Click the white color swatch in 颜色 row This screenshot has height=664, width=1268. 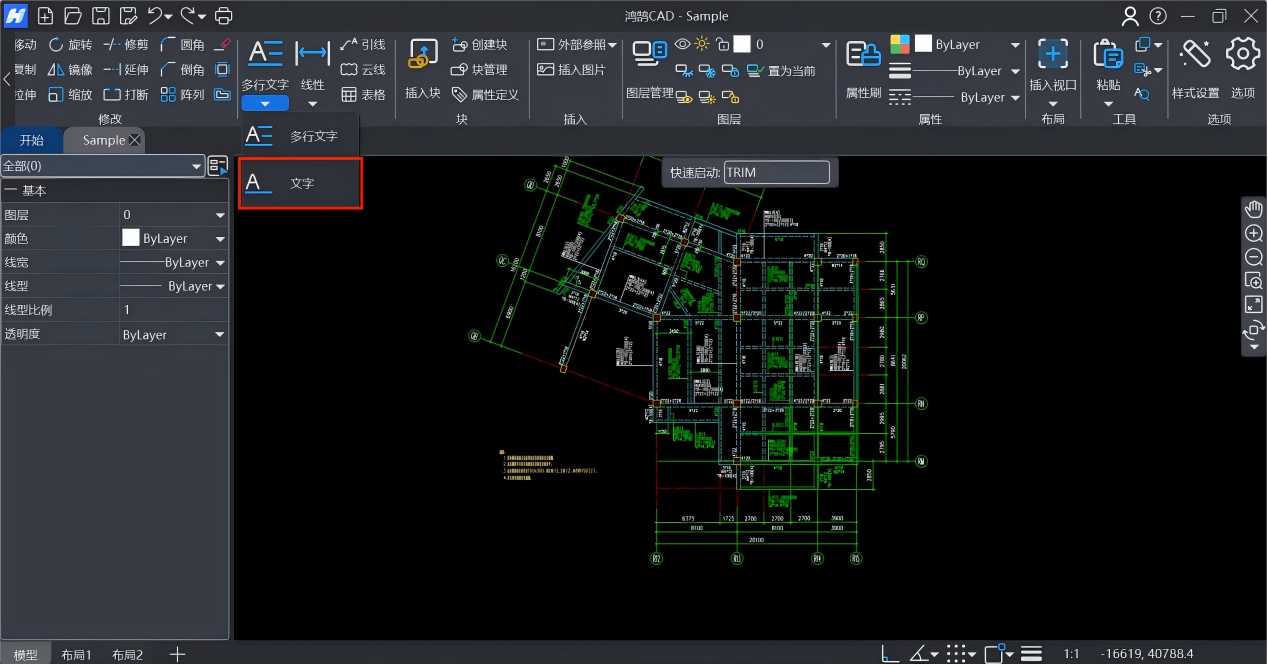(x=130, y=239)
